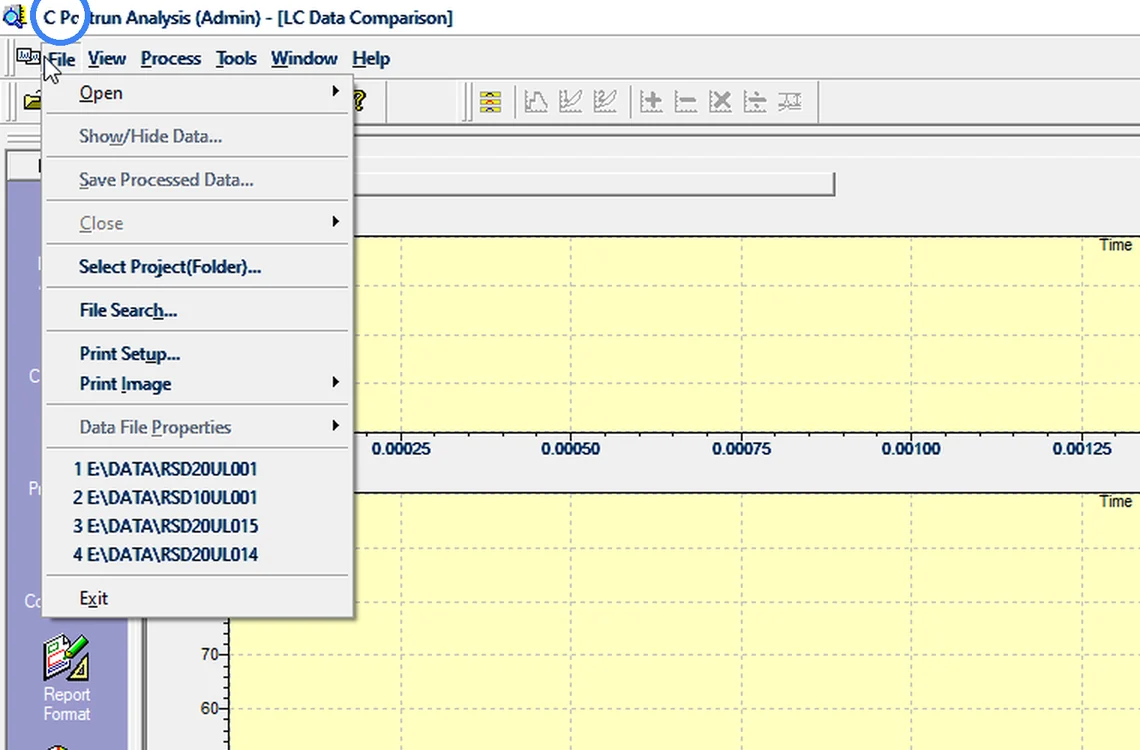Image resolution: width=1140 pixels, height=750 pixels.
Task: Open recent file 2 E:\DATA\RSD10UL001
Action: pyautogui.click(x=198, y=498)
